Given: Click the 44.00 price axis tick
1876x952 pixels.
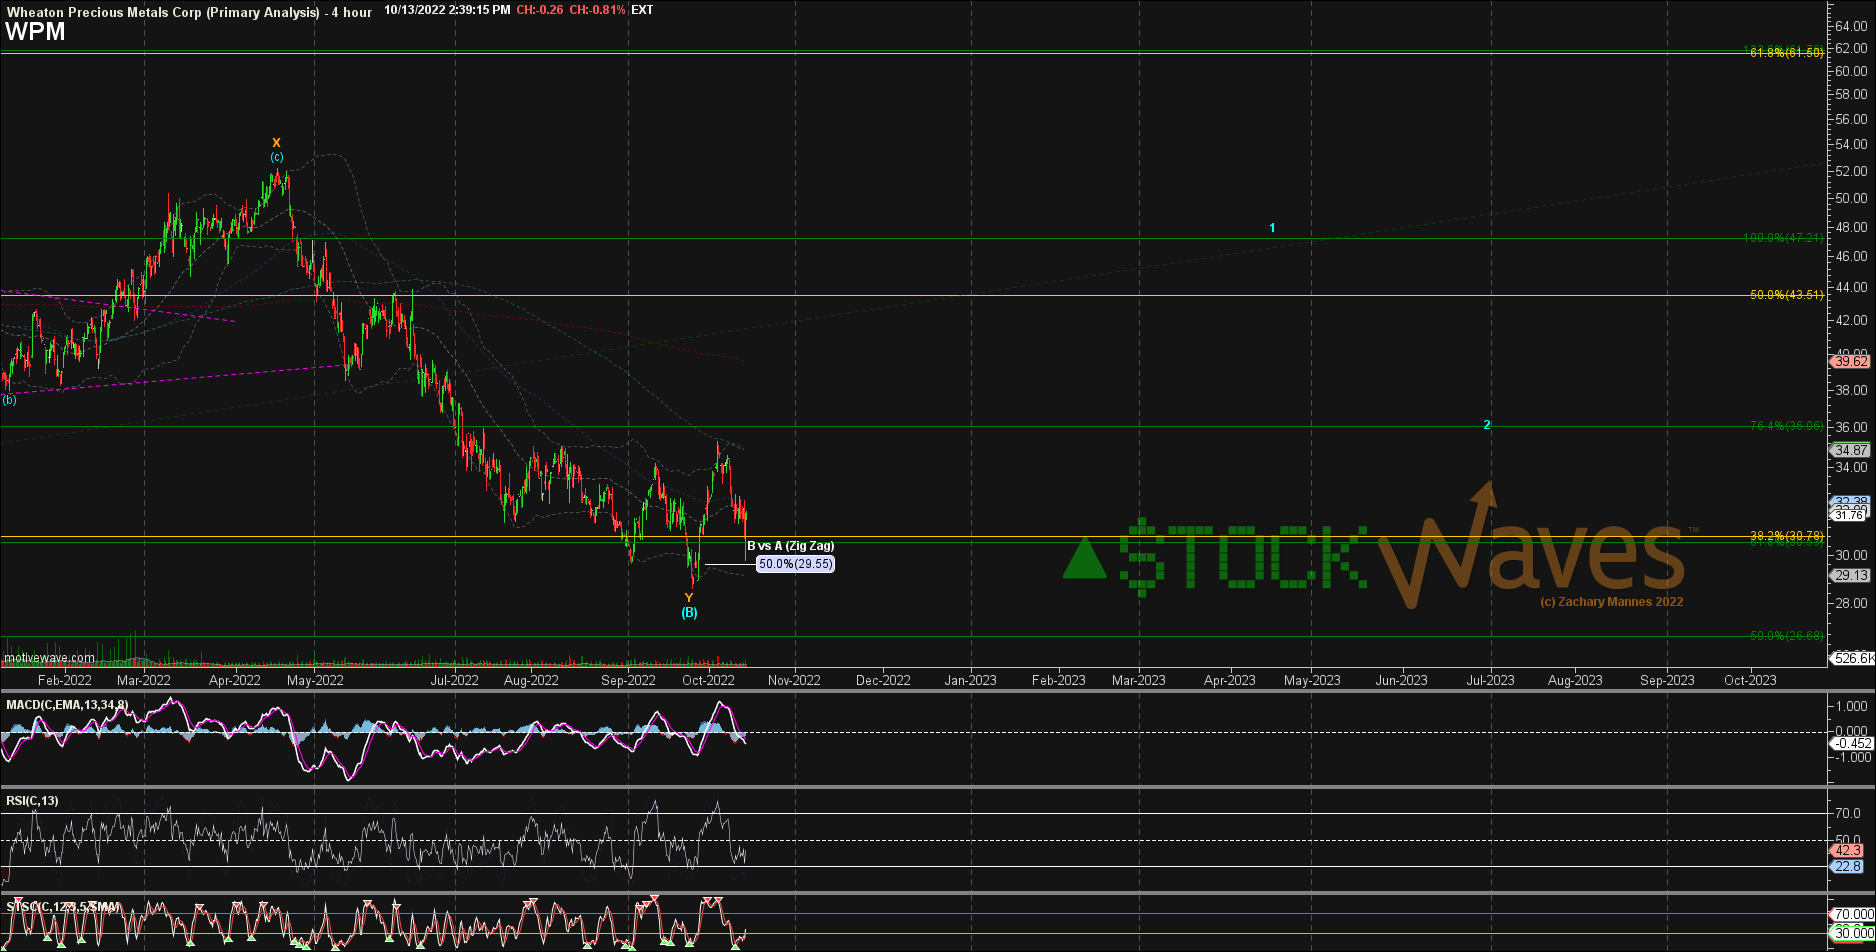Looking at the screenshot, I should (1851, 288).
